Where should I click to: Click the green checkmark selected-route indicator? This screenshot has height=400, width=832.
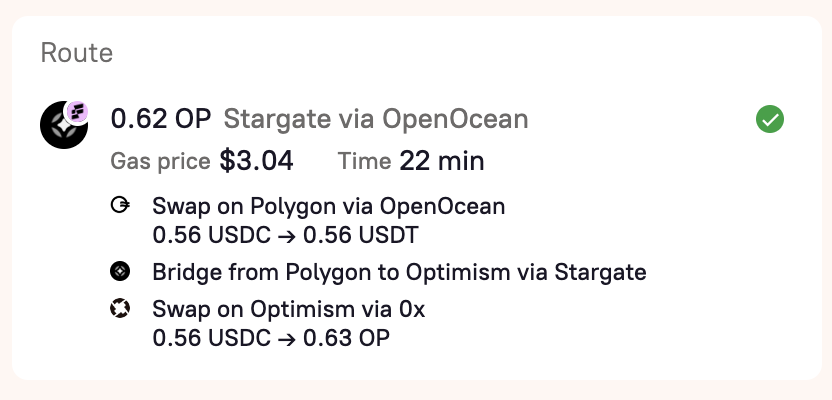[769, 119]
